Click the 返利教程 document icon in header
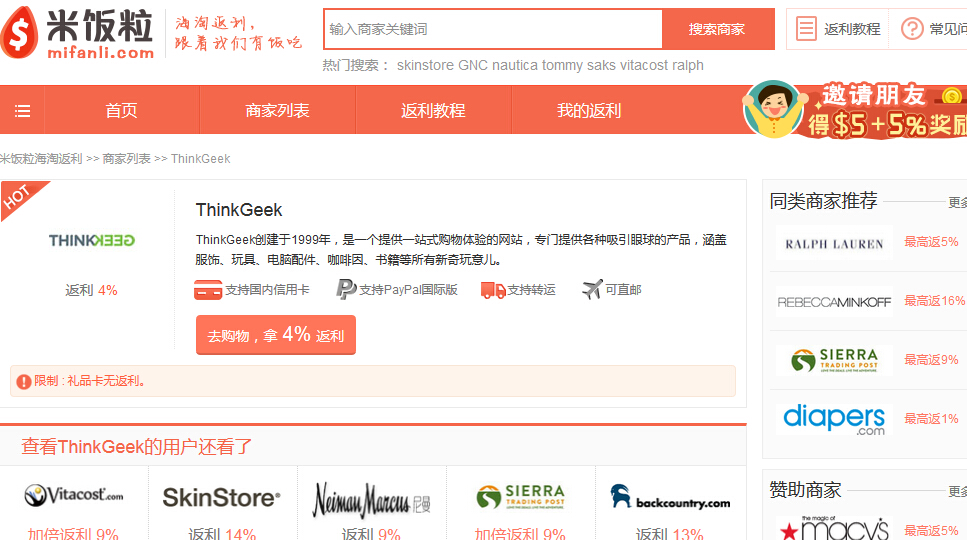 (806, 29)
